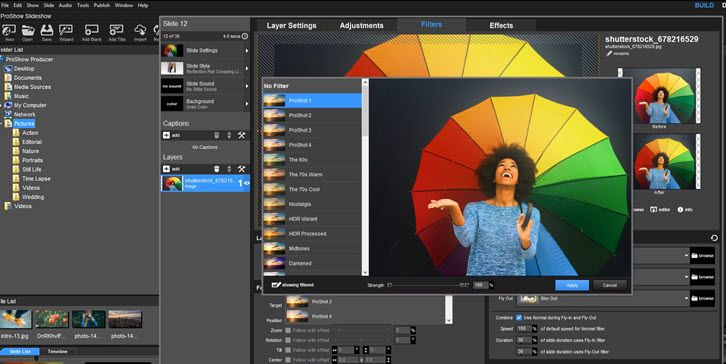
Task: Open the Wedding folder
Action: [33, 197]
